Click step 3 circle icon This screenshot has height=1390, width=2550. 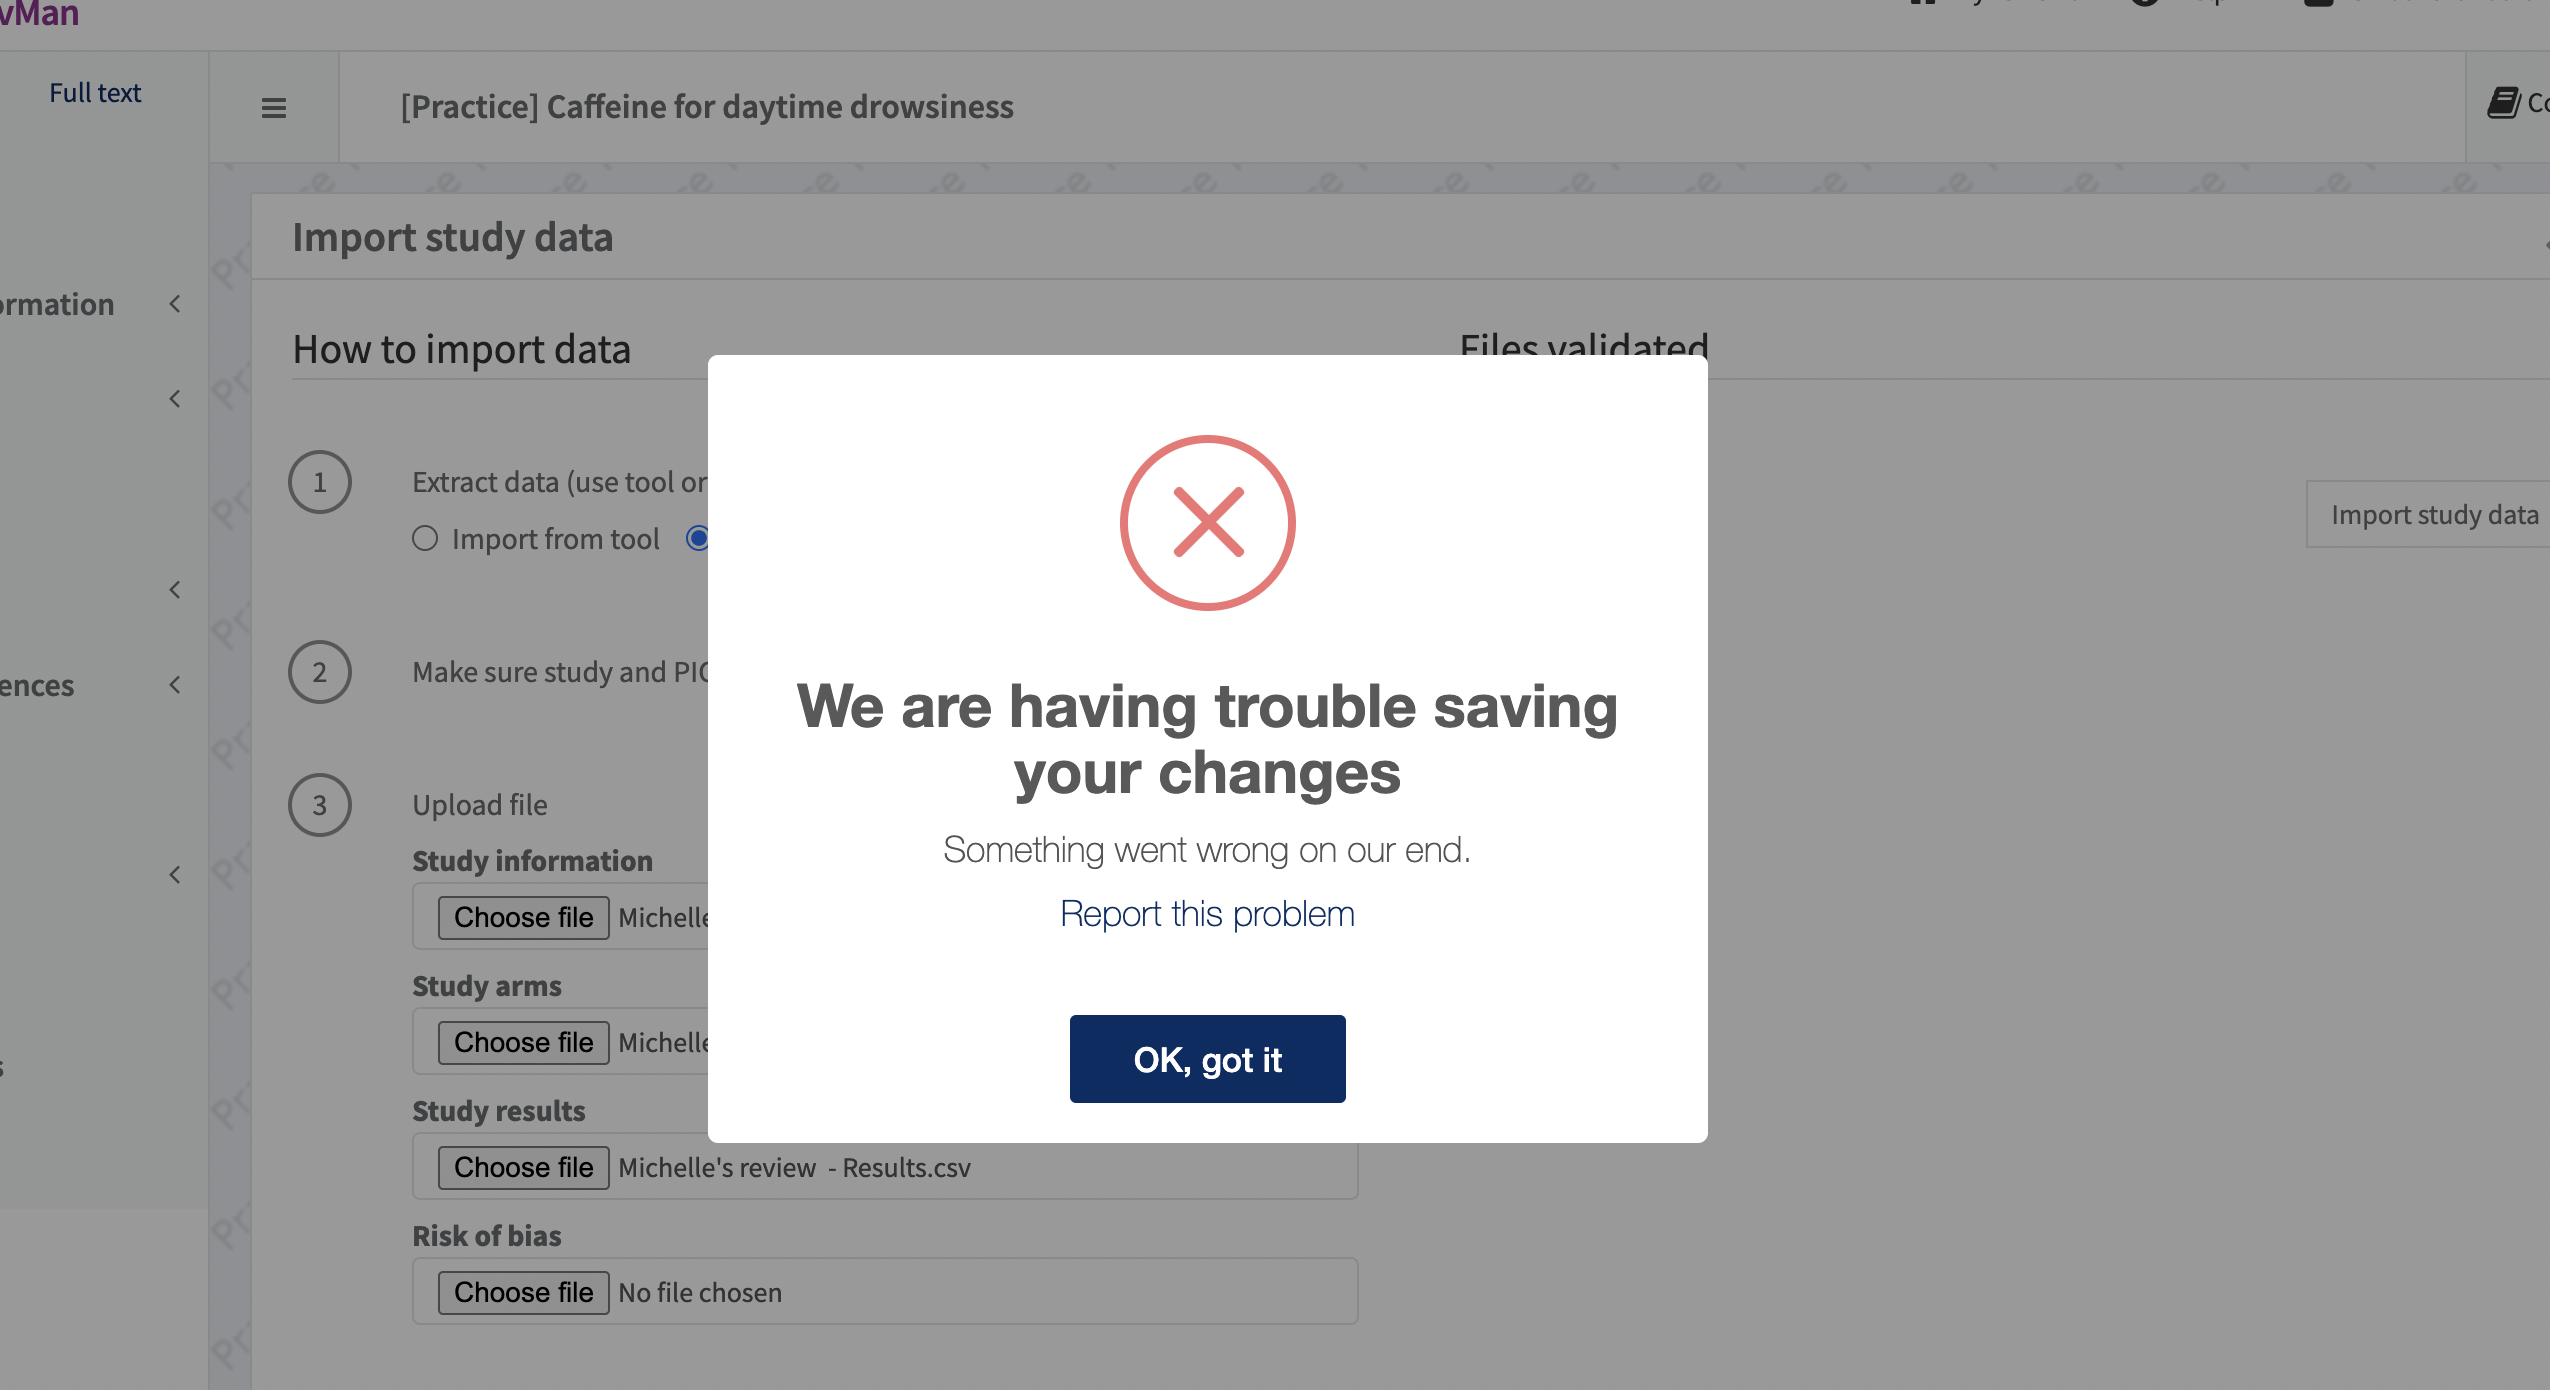click(x=320, y=805)
